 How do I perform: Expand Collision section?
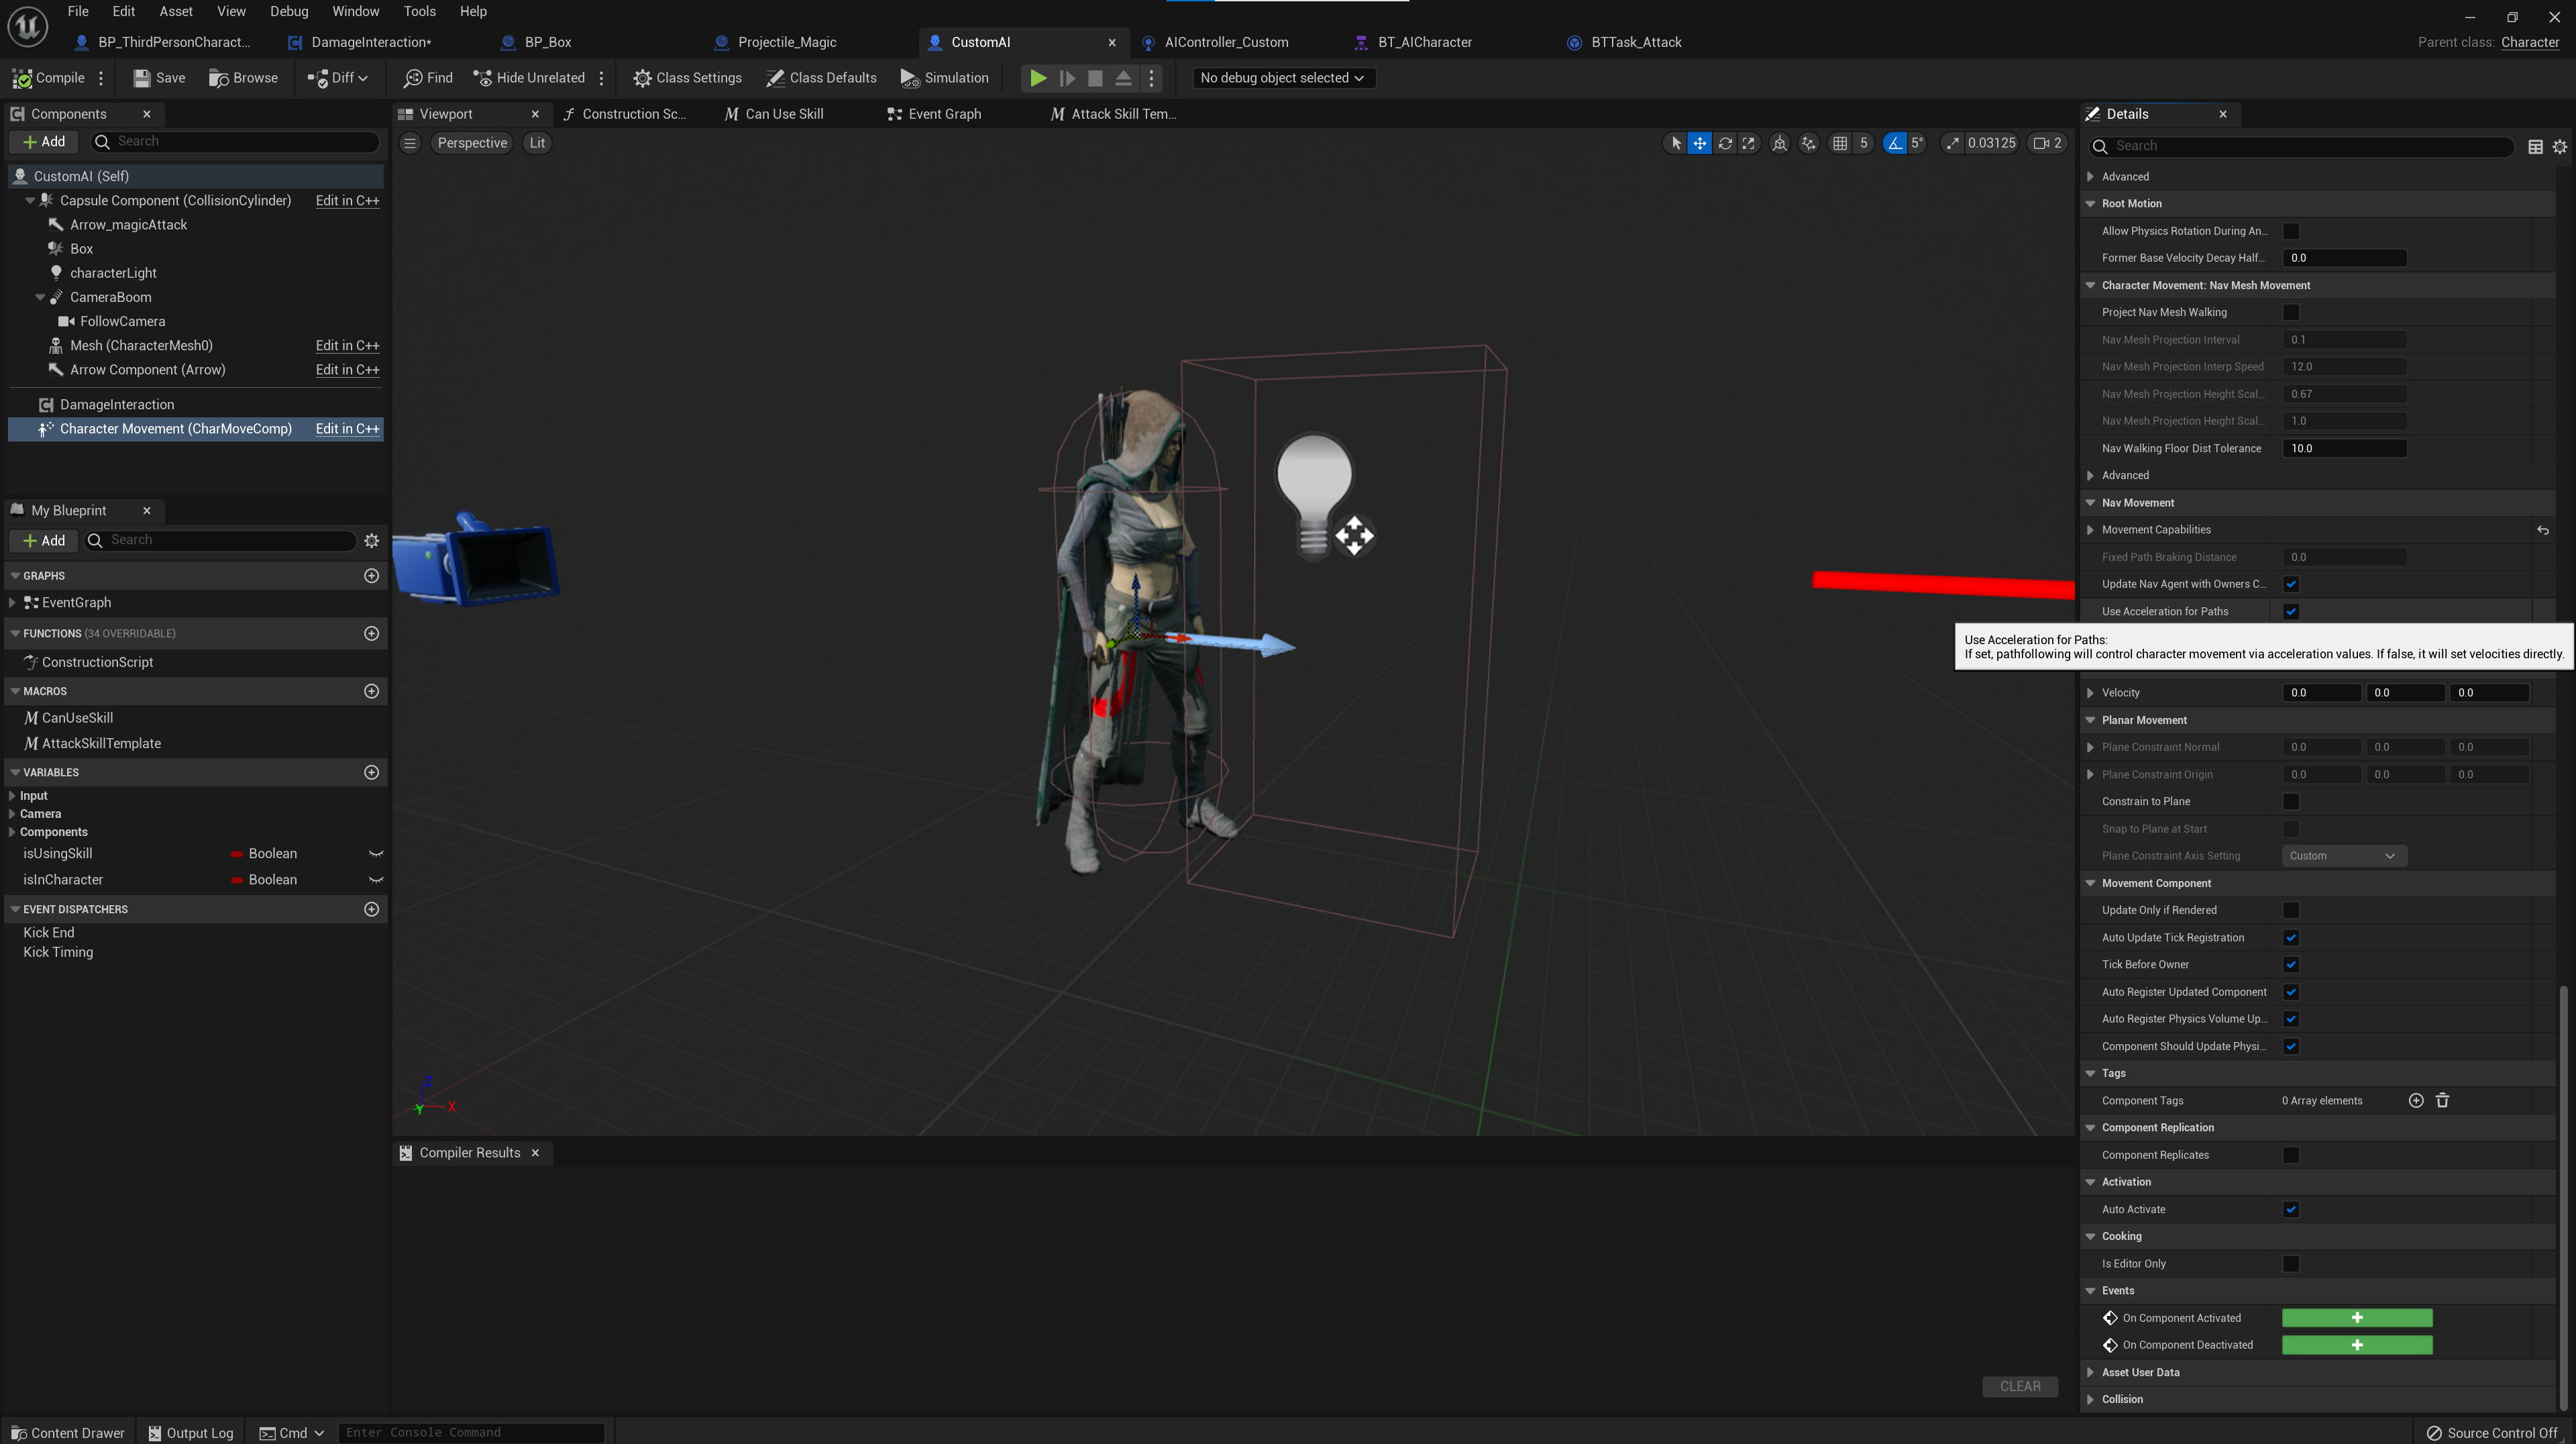click(2090, 1400)
